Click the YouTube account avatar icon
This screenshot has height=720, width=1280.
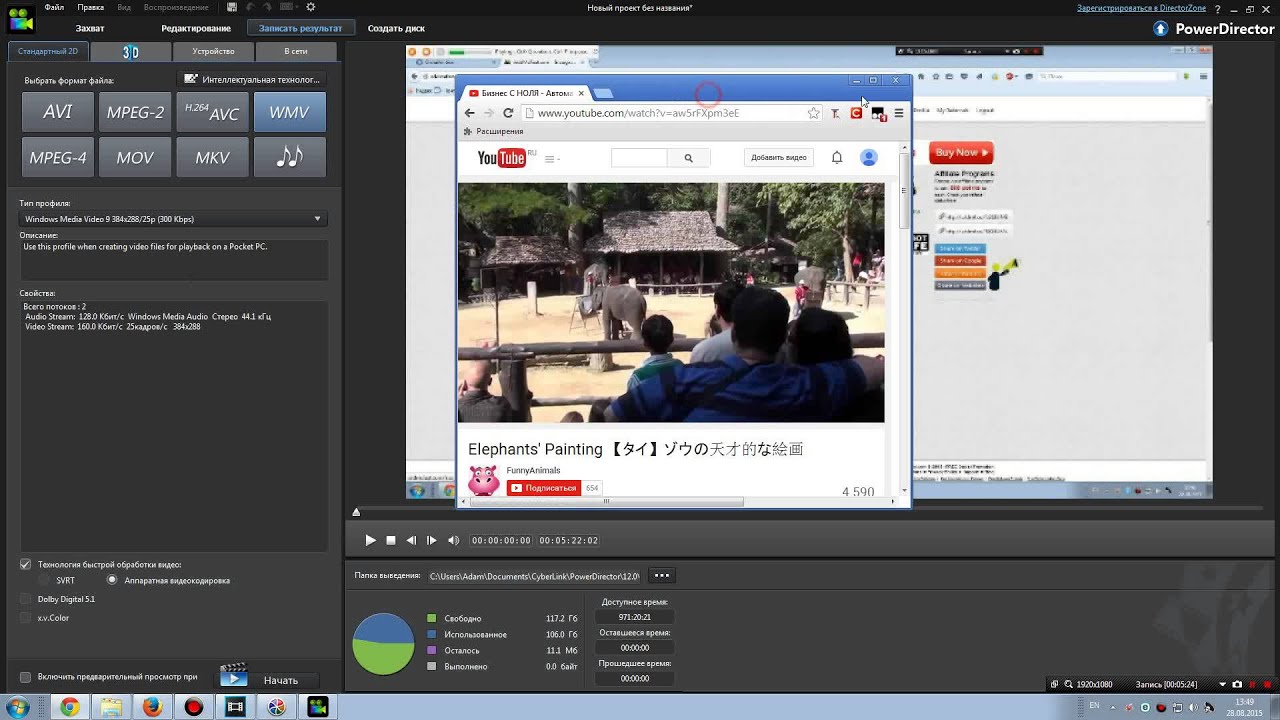869,157
